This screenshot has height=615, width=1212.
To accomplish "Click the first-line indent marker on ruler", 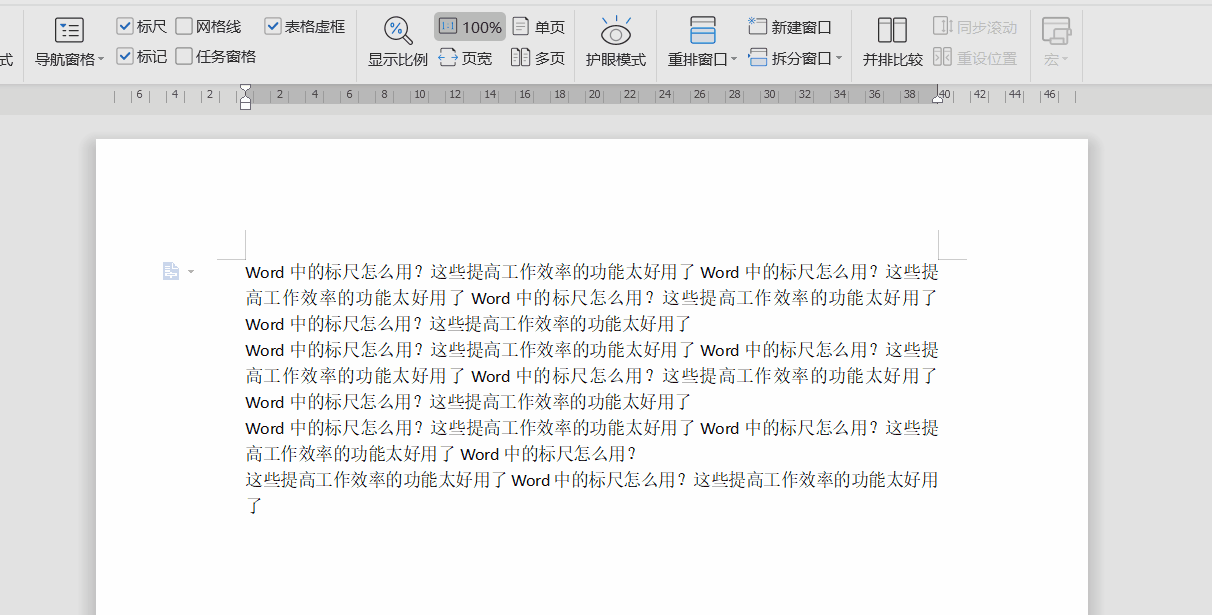I will click(x=246, y=89).
